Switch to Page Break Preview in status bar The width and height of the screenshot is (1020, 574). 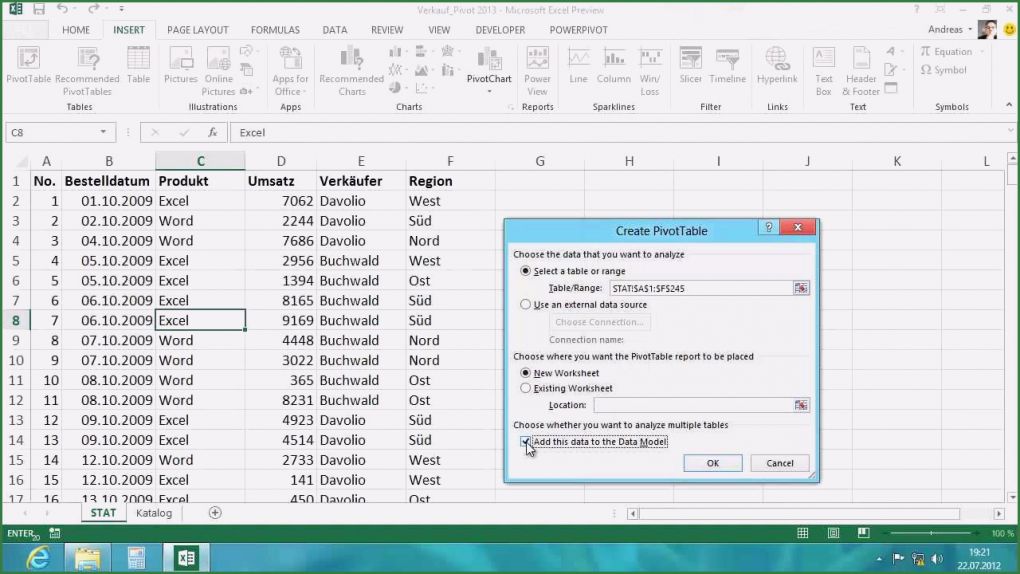(863, 533)
